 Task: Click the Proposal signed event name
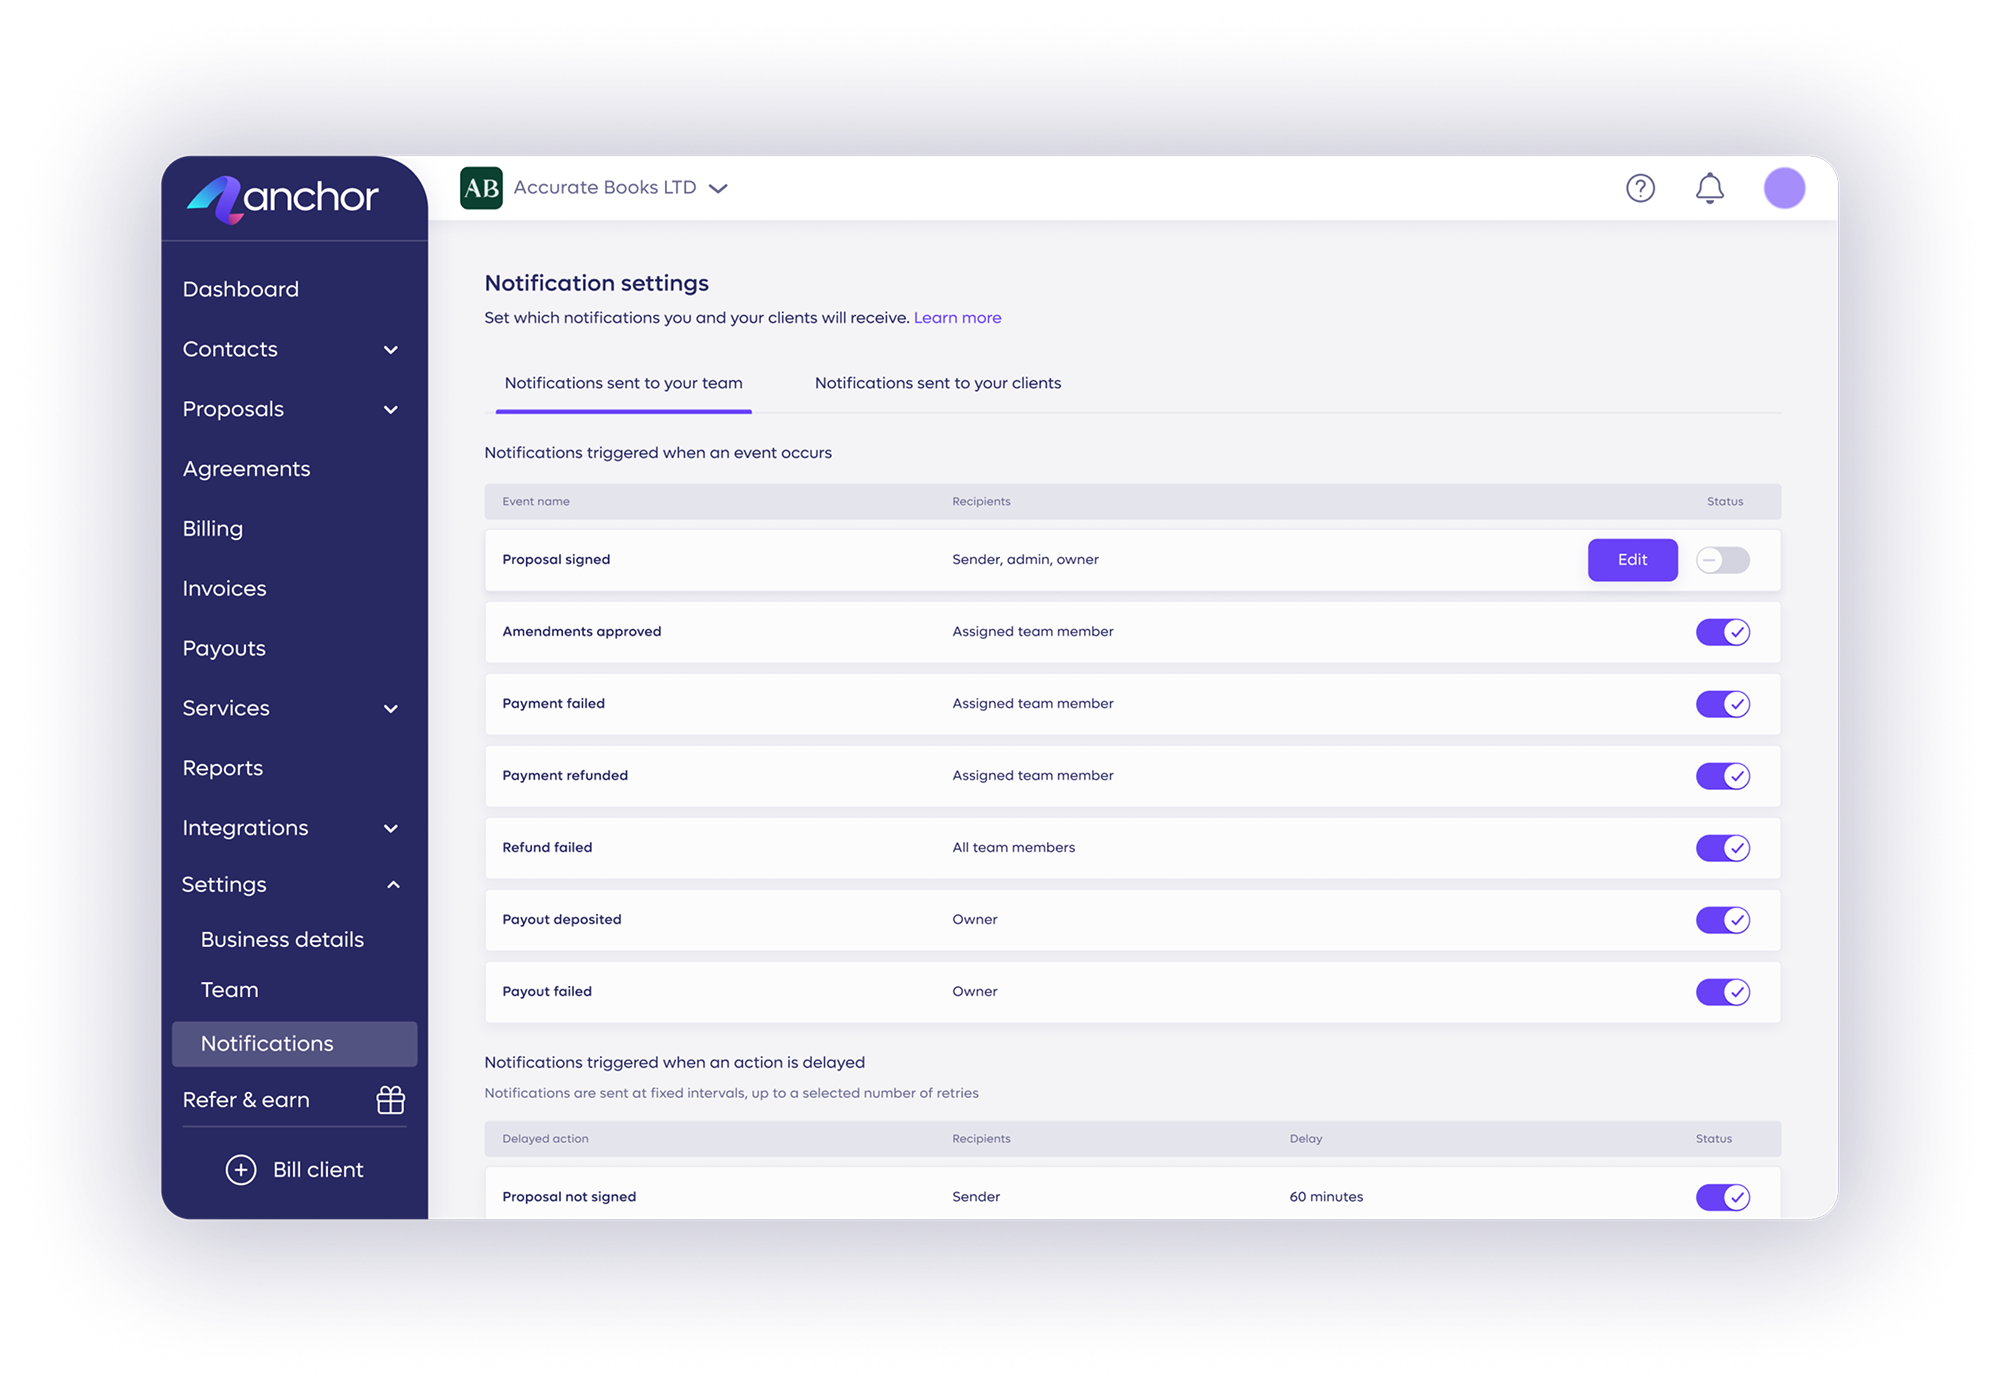click(x=556, y=560)
